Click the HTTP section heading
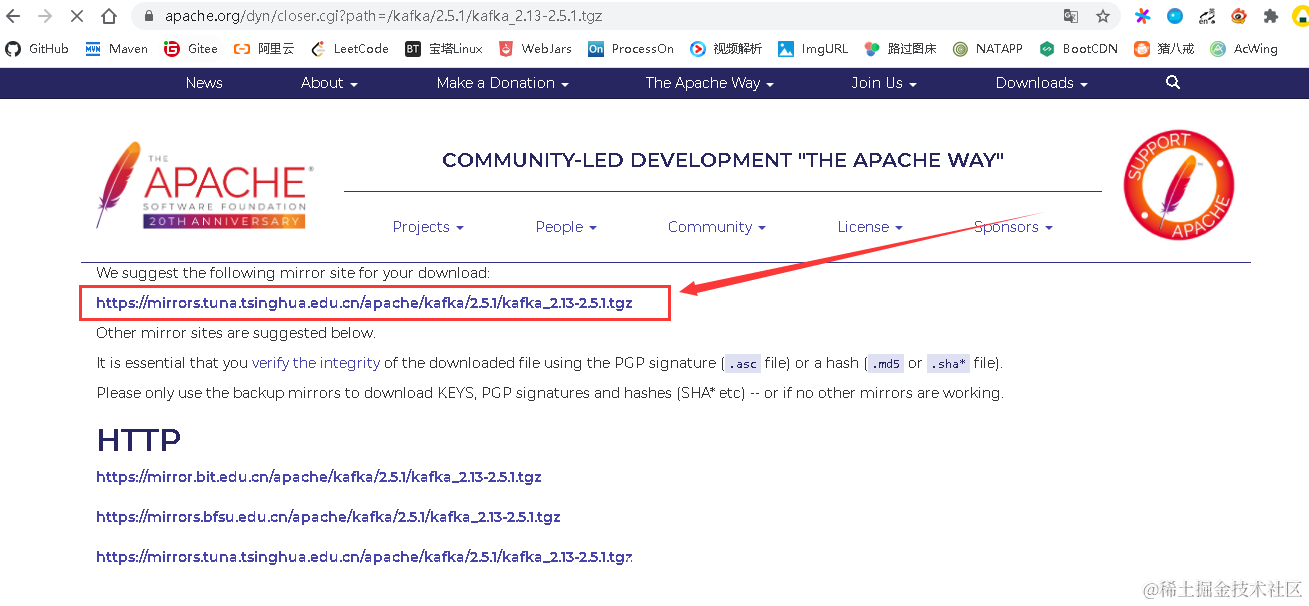This screenshot has height=606, width=1309. click(139, 440)
